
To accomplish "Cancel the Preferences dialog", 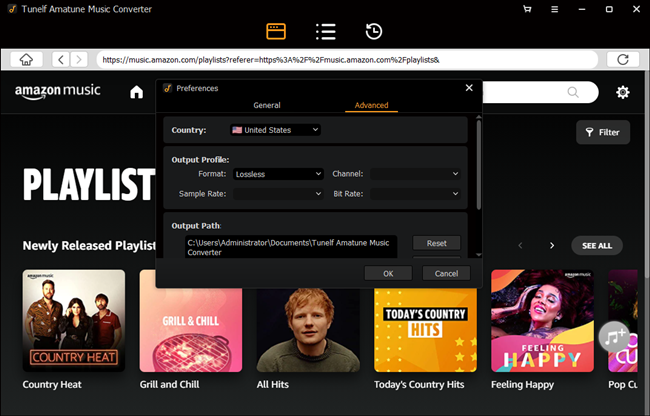I will 446,273.
